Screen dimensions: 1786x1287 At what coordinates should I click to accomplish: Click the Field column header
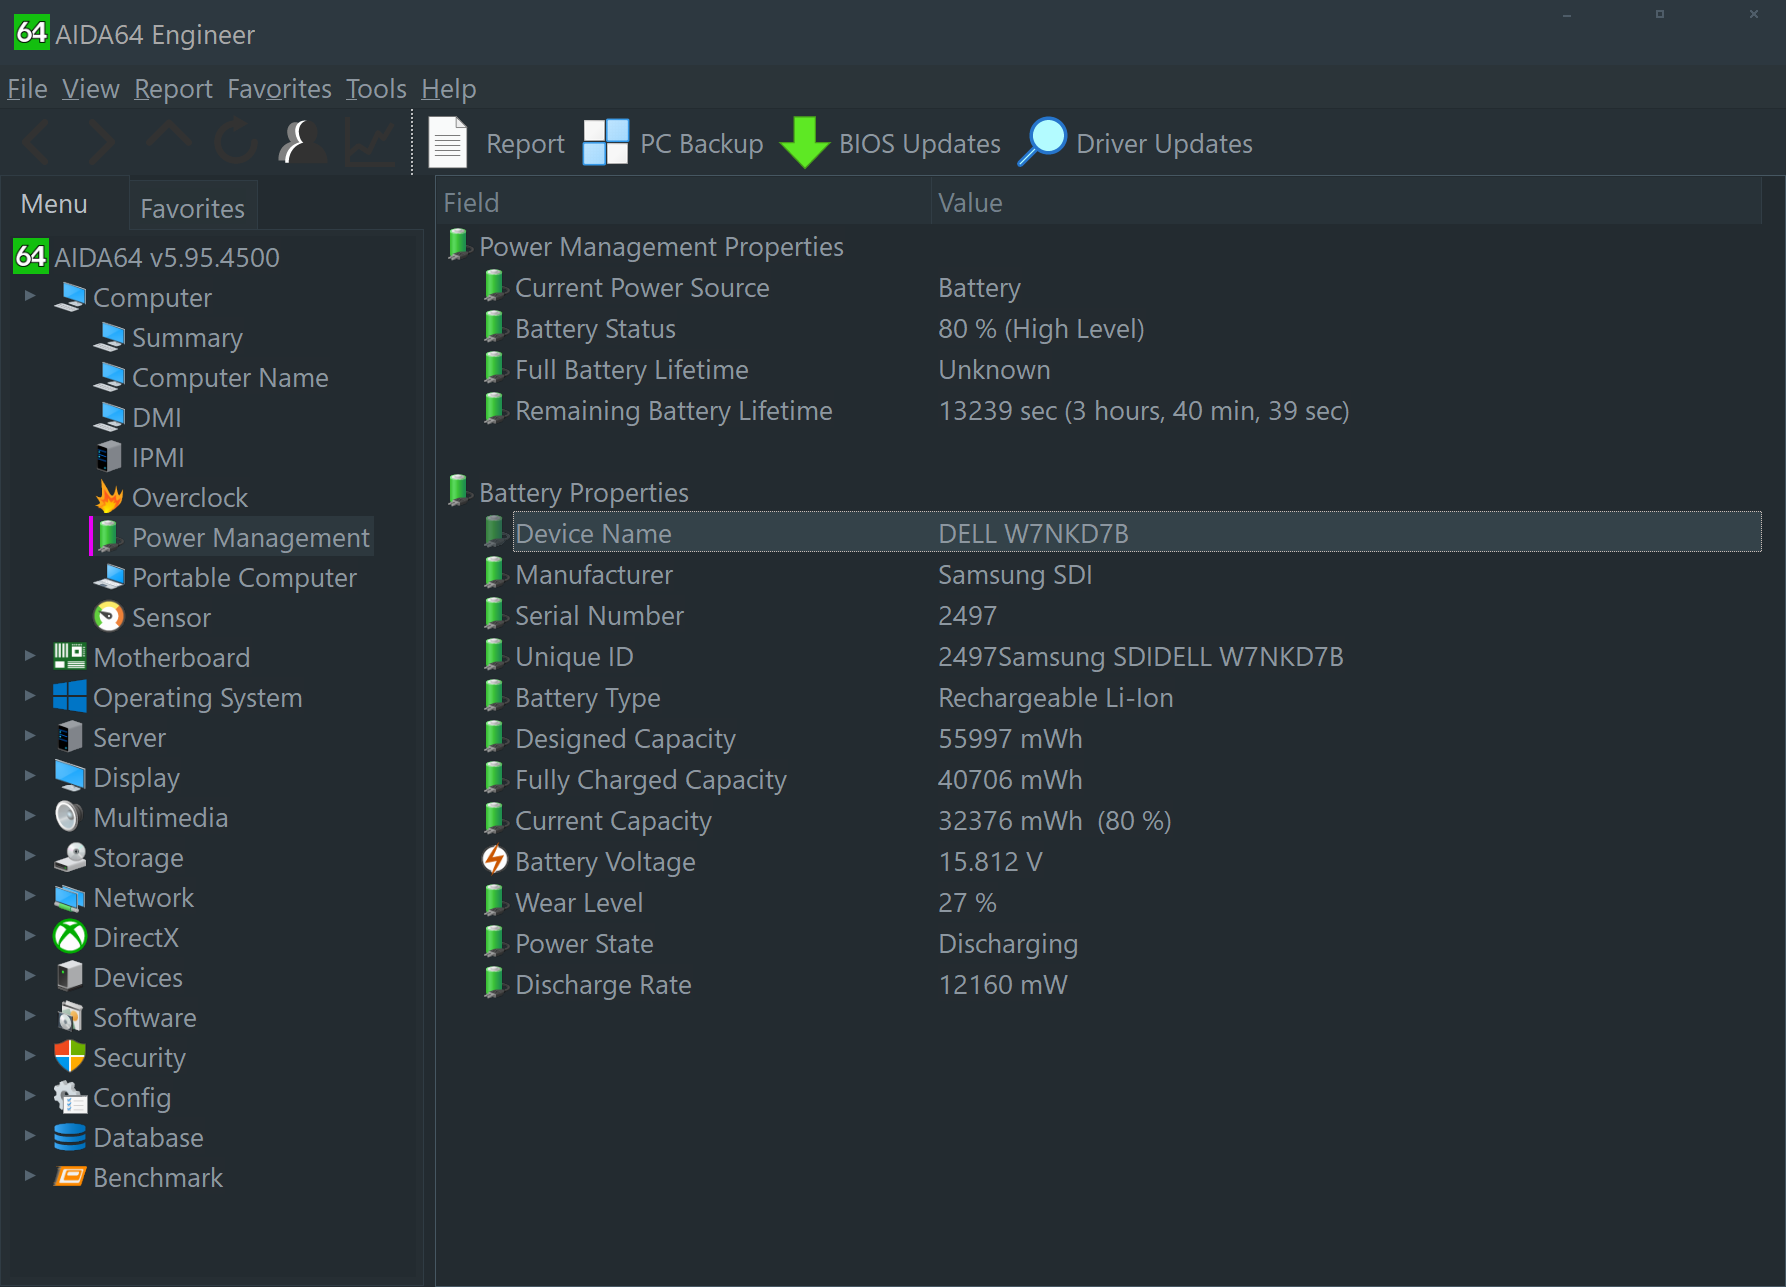683,202
